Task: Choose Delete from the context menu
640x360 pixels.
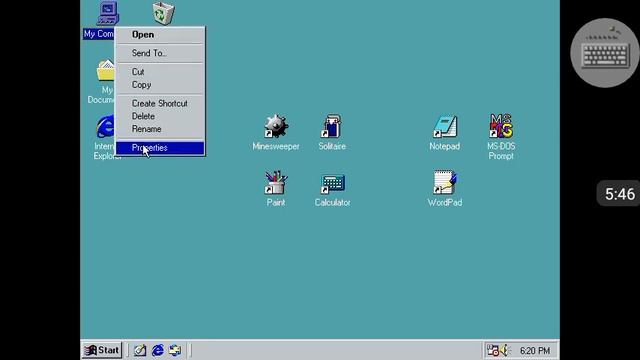Action: [x=160, y=116]
